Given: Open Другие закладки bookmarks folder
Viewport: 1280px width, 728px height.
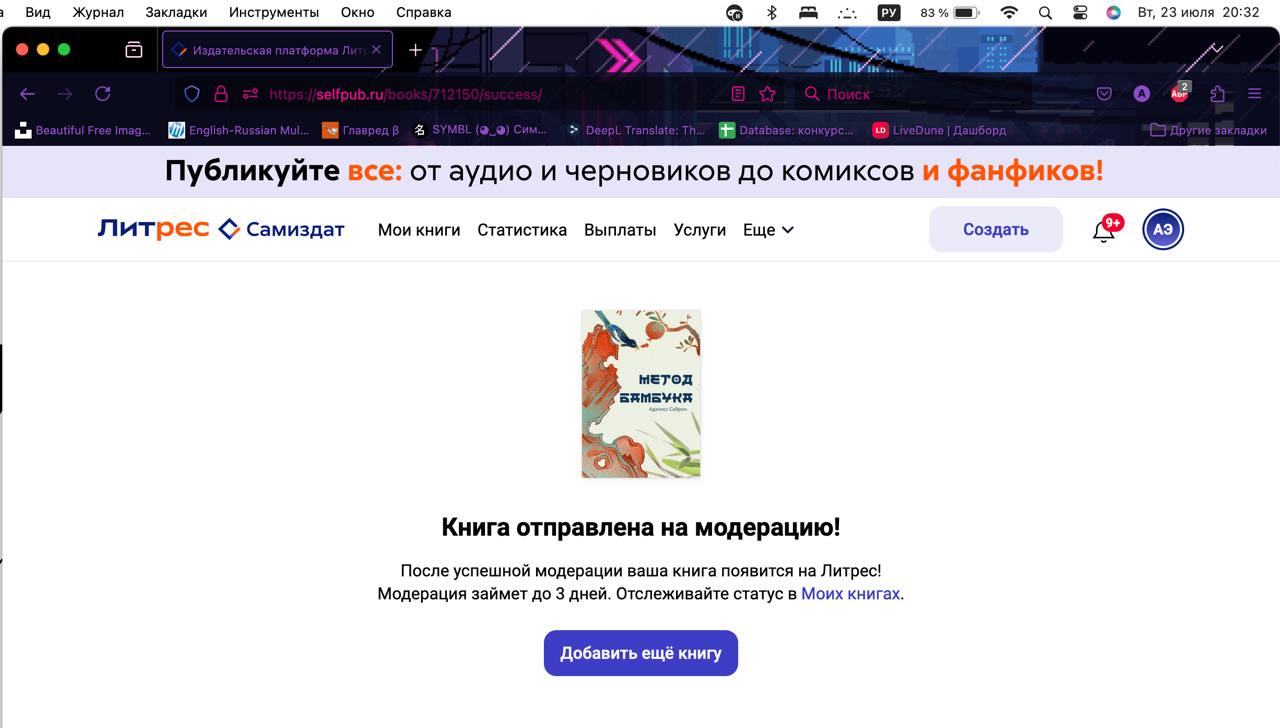Looking at the screenshot, I should (x=1208, y=130).
